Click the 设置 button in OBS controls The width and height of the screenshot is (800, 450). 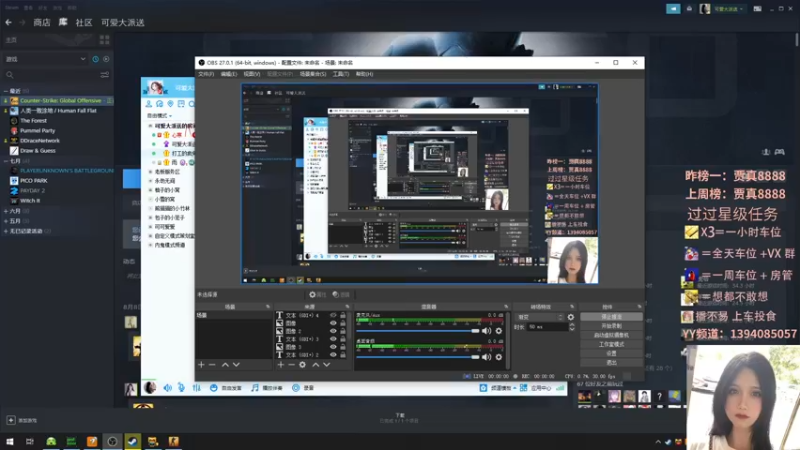(611, 354)
